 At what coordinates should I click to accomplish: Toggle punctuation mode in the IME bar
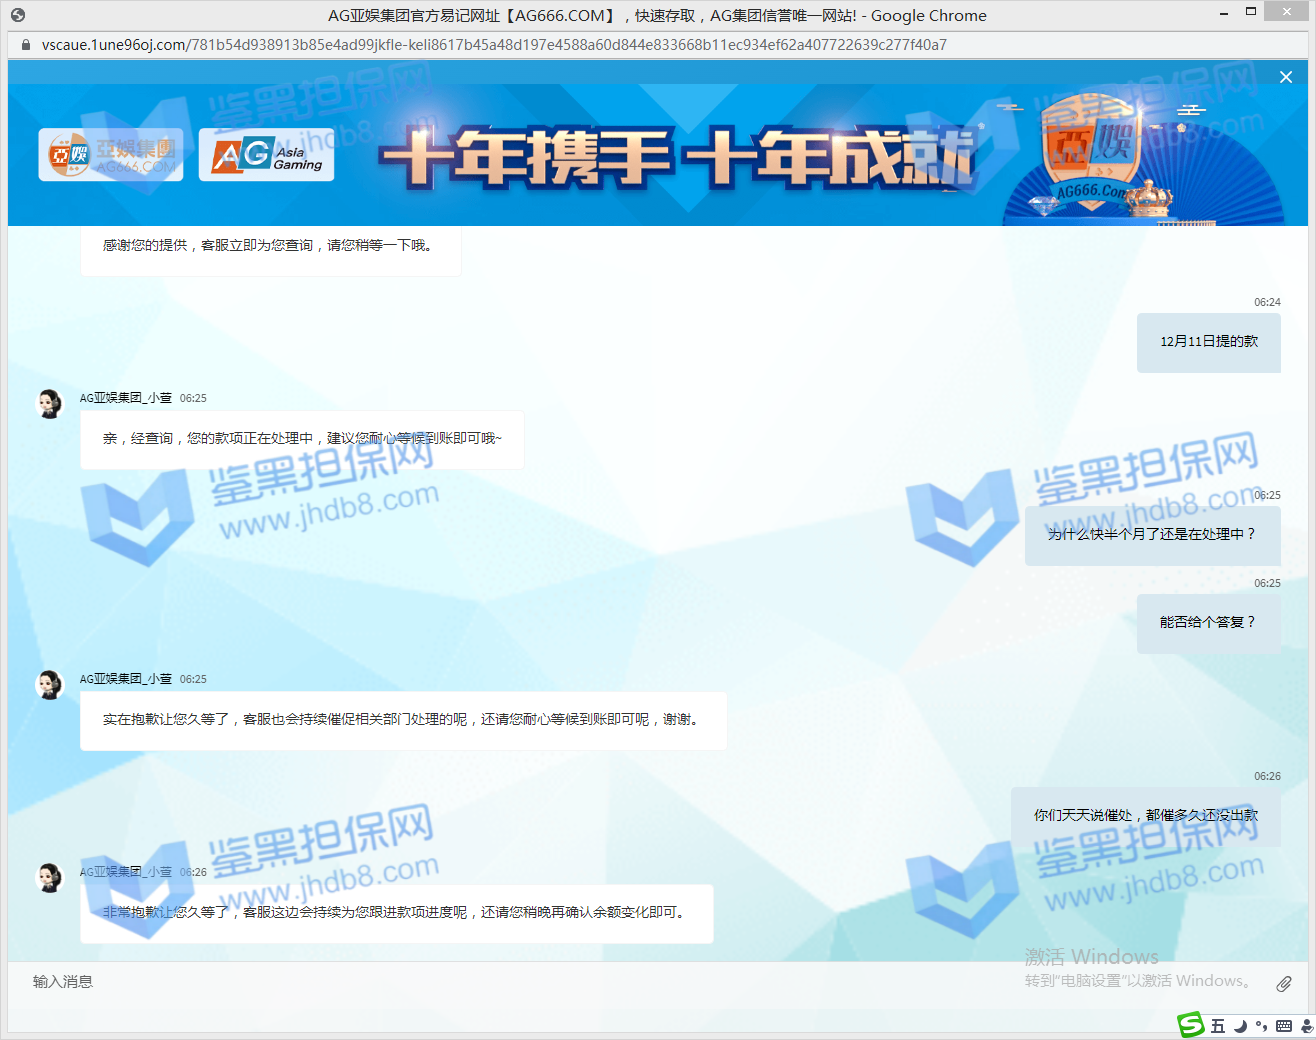pyautogui.click(x=1261, y=1026)
